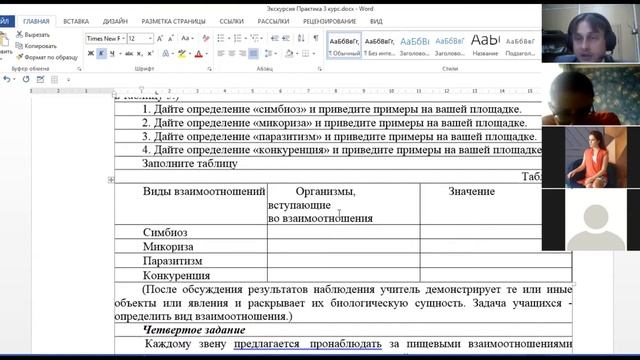This screenshot has height=360, width=640.
Task: Click the increase indent icon
Action: click(286, 38)
